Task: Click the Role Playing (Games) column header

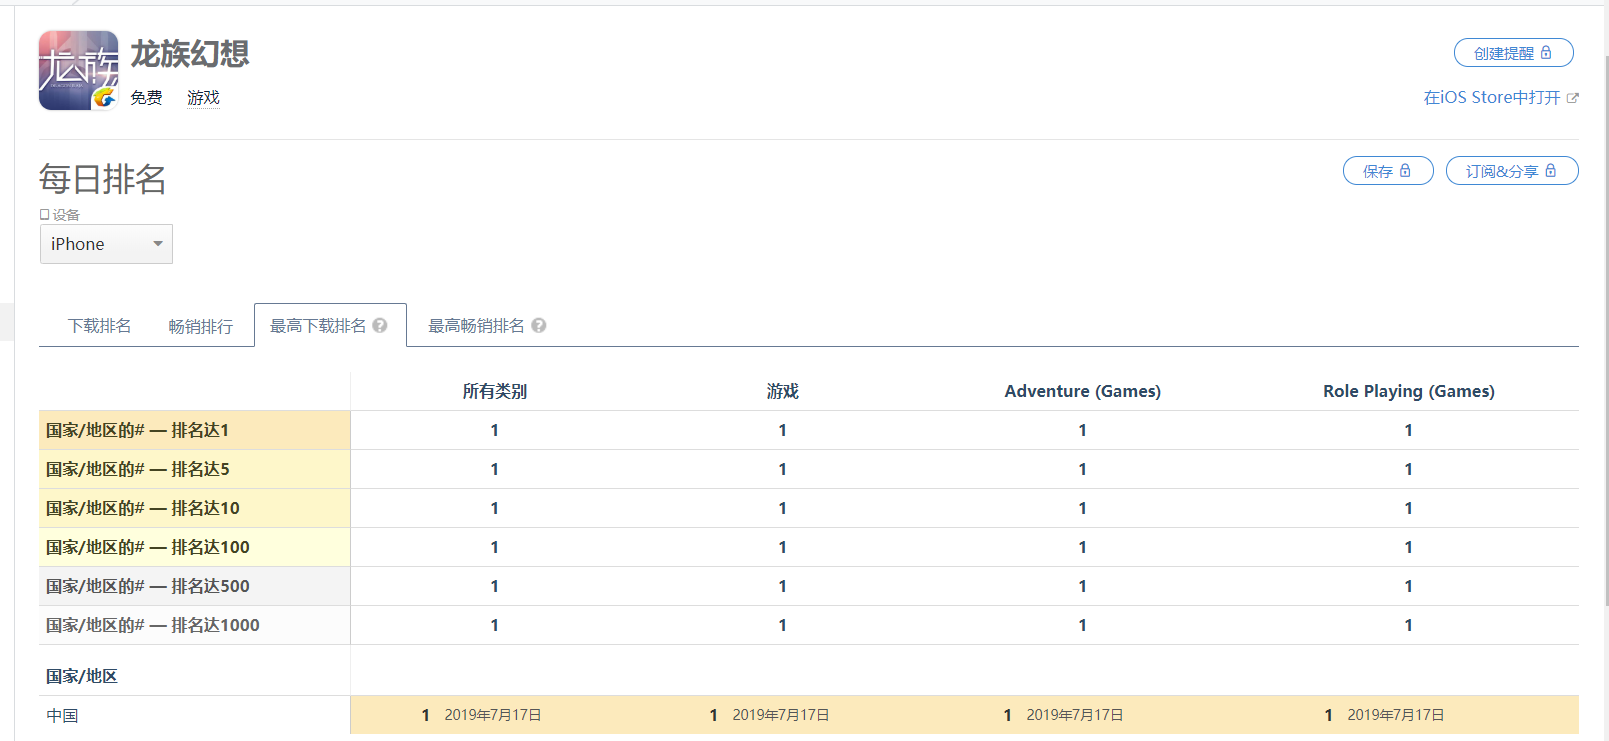Action: click(x=1408, y=391)
